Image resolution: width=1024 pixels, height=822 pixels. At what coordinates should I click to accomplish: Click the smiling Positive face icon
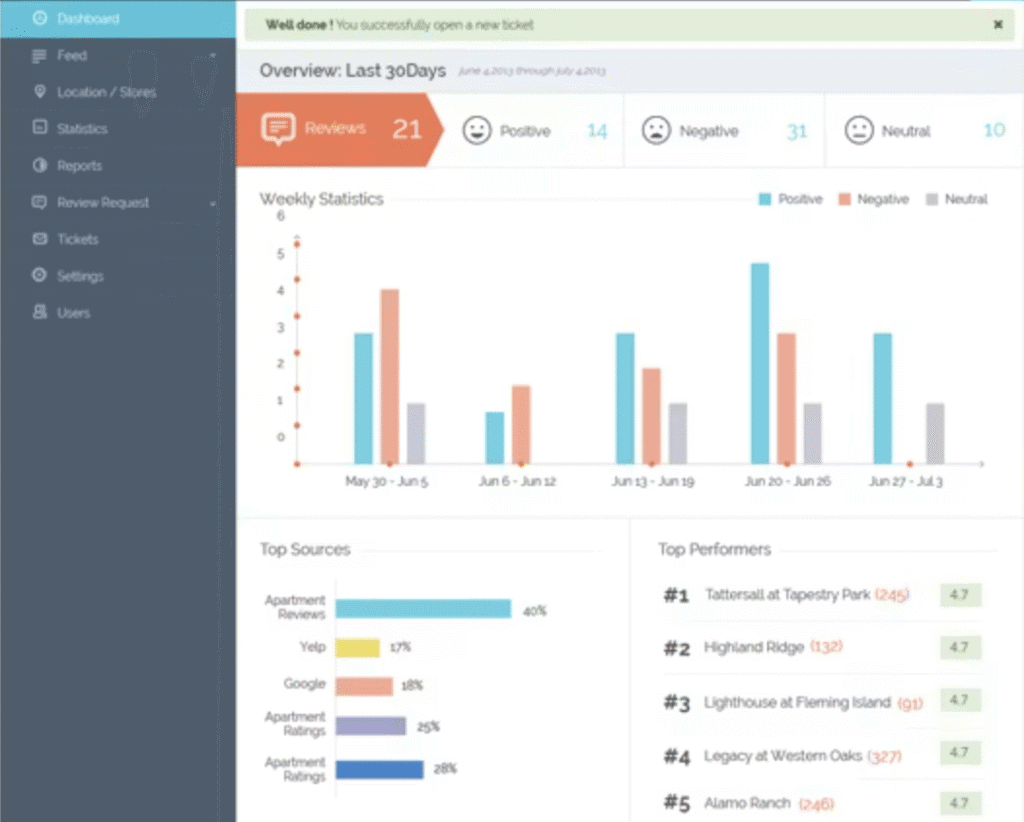pos(477,131)
